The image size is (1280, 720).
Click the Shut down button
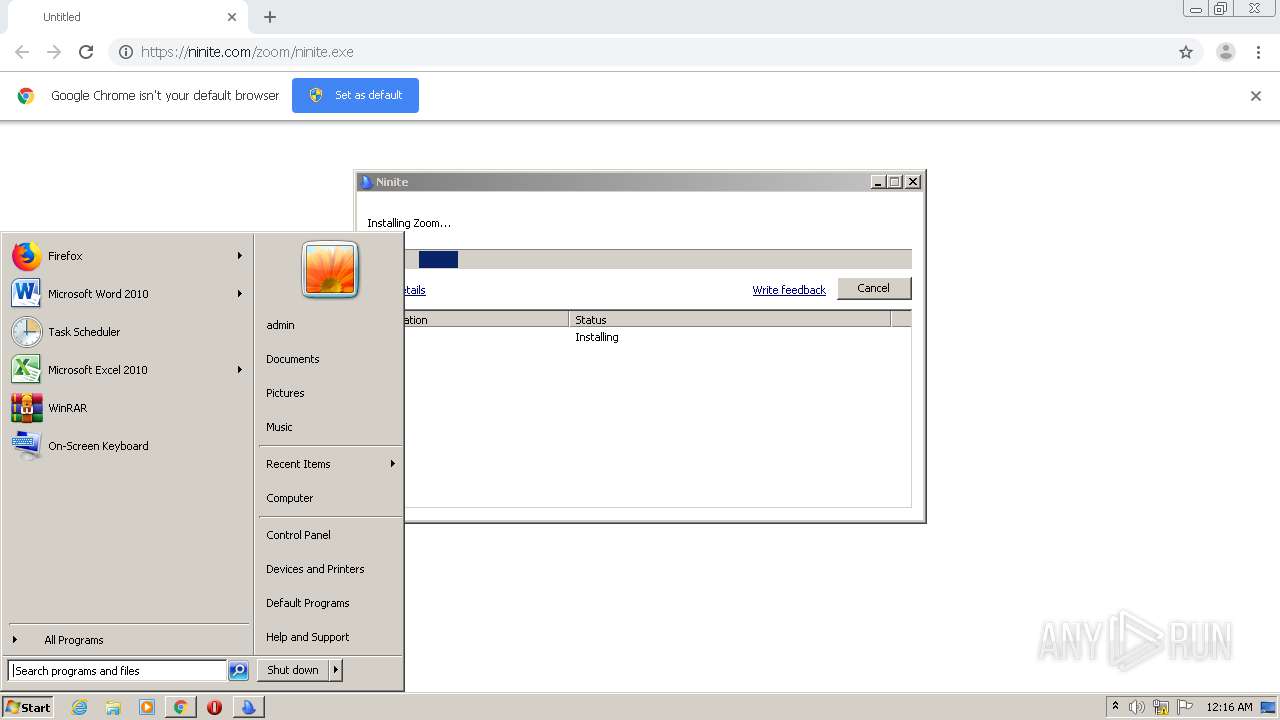coord(293,670)
